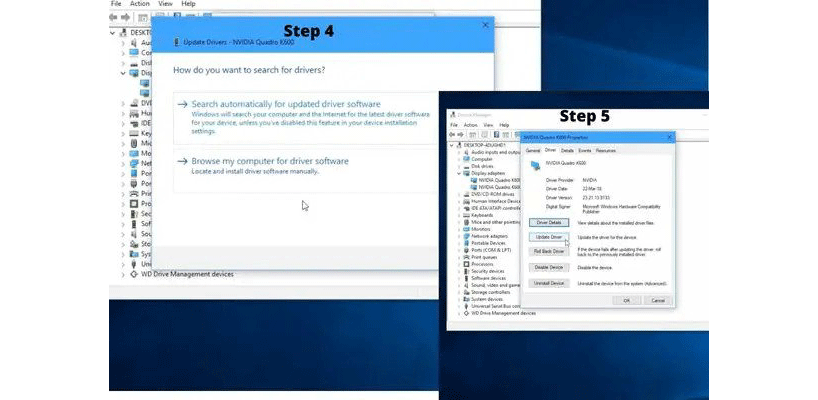Confirm with OK in Properties dialog

click(627, 300)
